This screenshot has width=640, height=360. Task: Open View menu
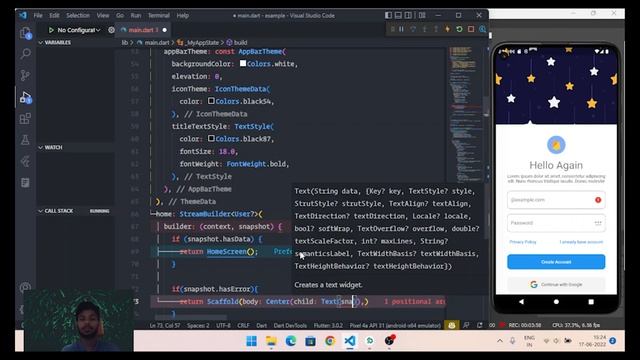(103, 16)
